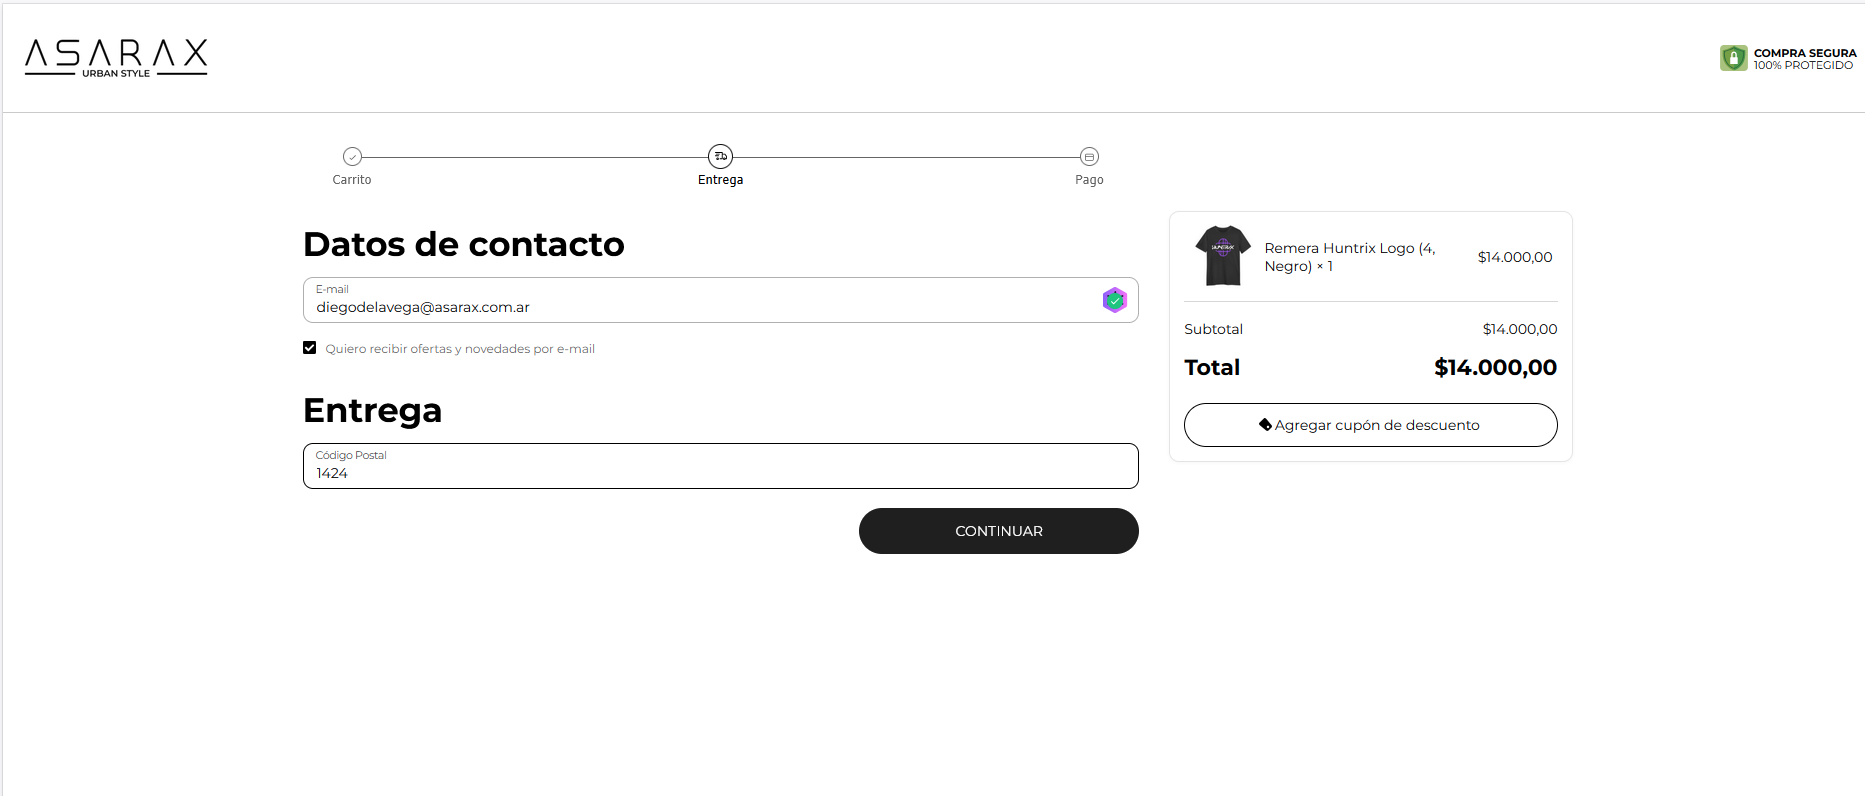Uncheck the offers and news e-mail checkbox
Image resolution: width=1865 pixels, height=796 pixels.
coord(310,348)
